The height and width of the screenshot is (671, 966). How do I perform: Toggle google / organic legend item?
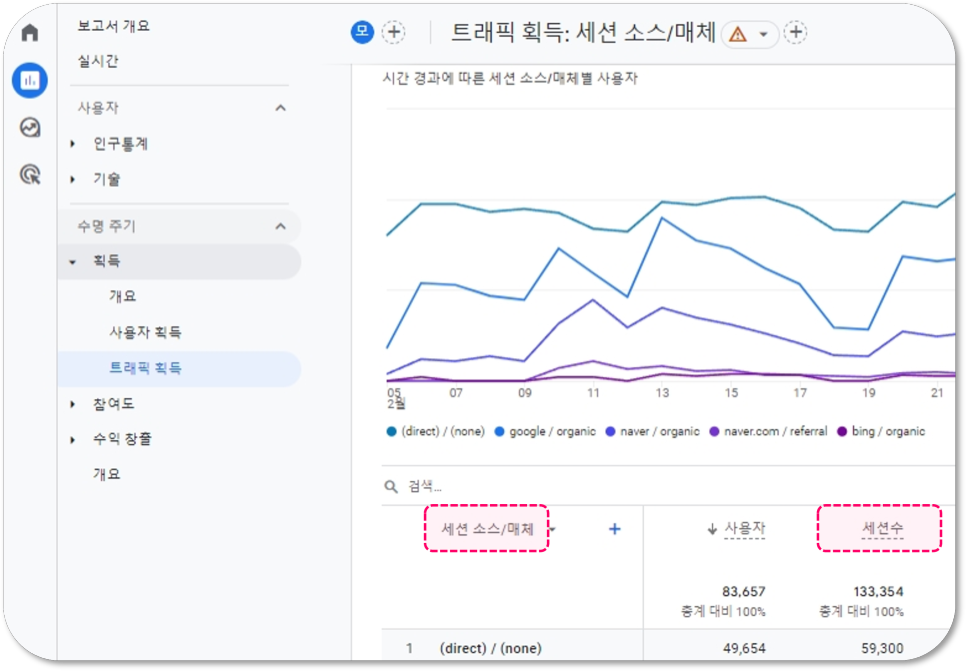(x=545, y=431)
